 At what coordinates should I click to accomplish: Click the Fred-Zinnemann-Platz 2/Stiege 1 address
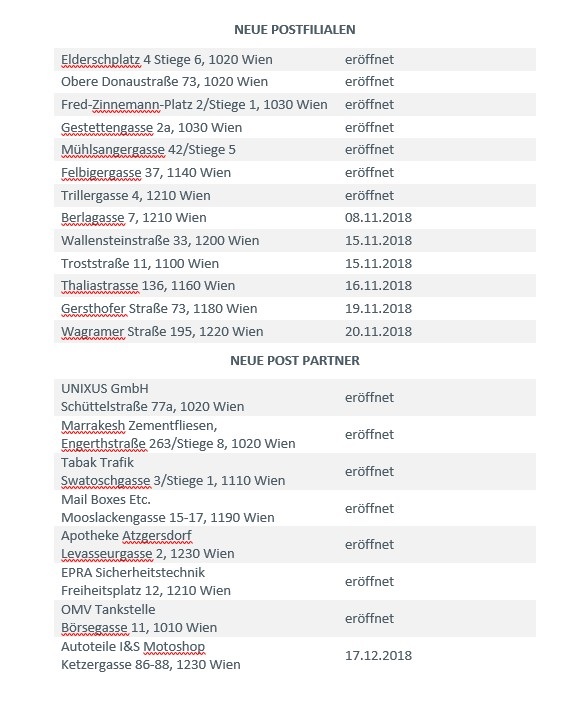pyautogui.click(x=194, y=105)
